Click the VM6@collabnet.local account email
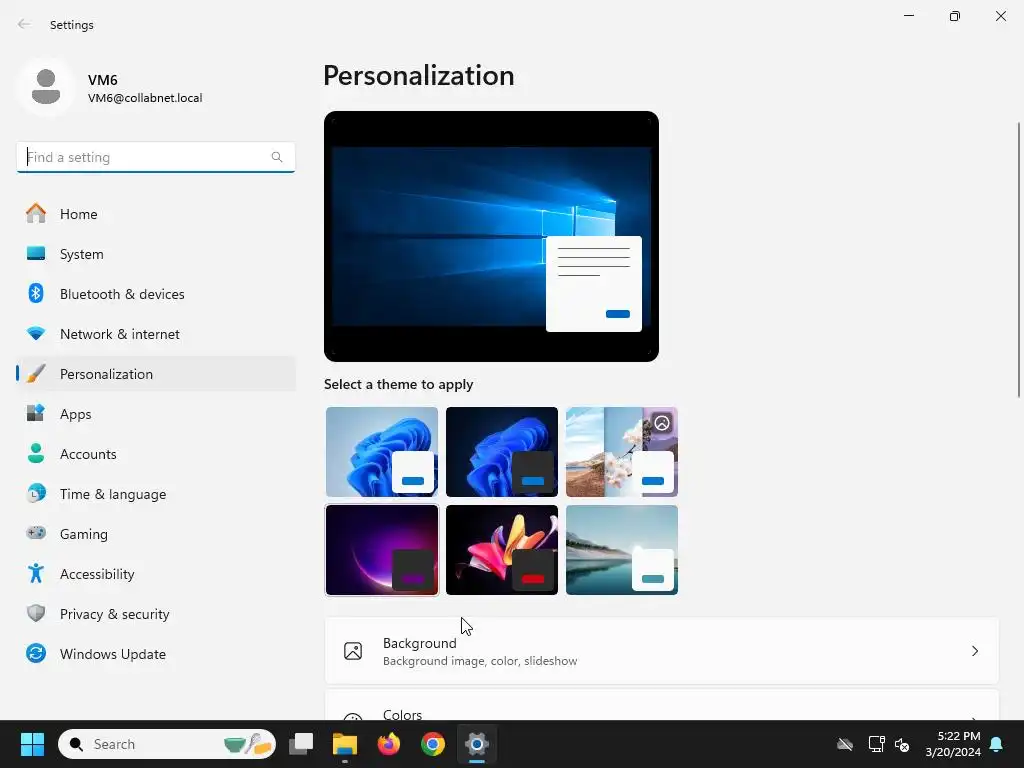1024x768 pixels. 145,98
